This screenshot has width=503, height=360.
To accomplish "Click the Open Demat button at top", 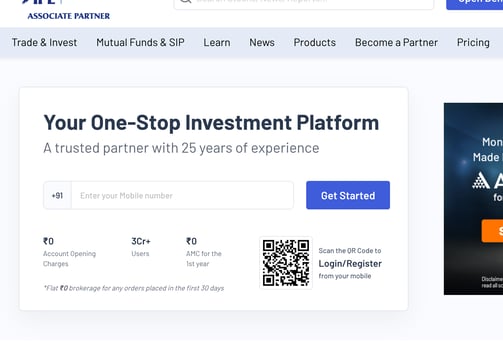I will (x=475, y=4).
